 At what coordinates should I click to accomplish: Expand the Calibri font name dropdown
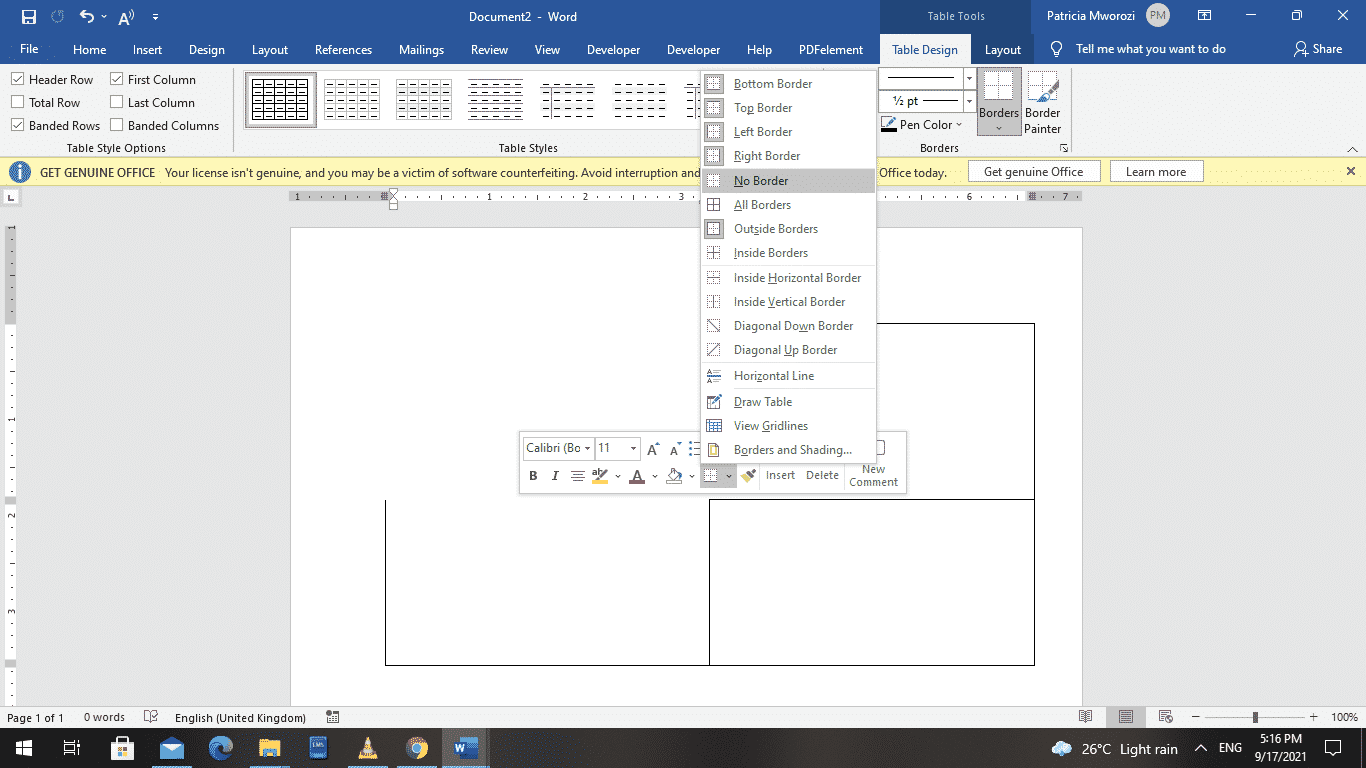click(x=586, y=449)
